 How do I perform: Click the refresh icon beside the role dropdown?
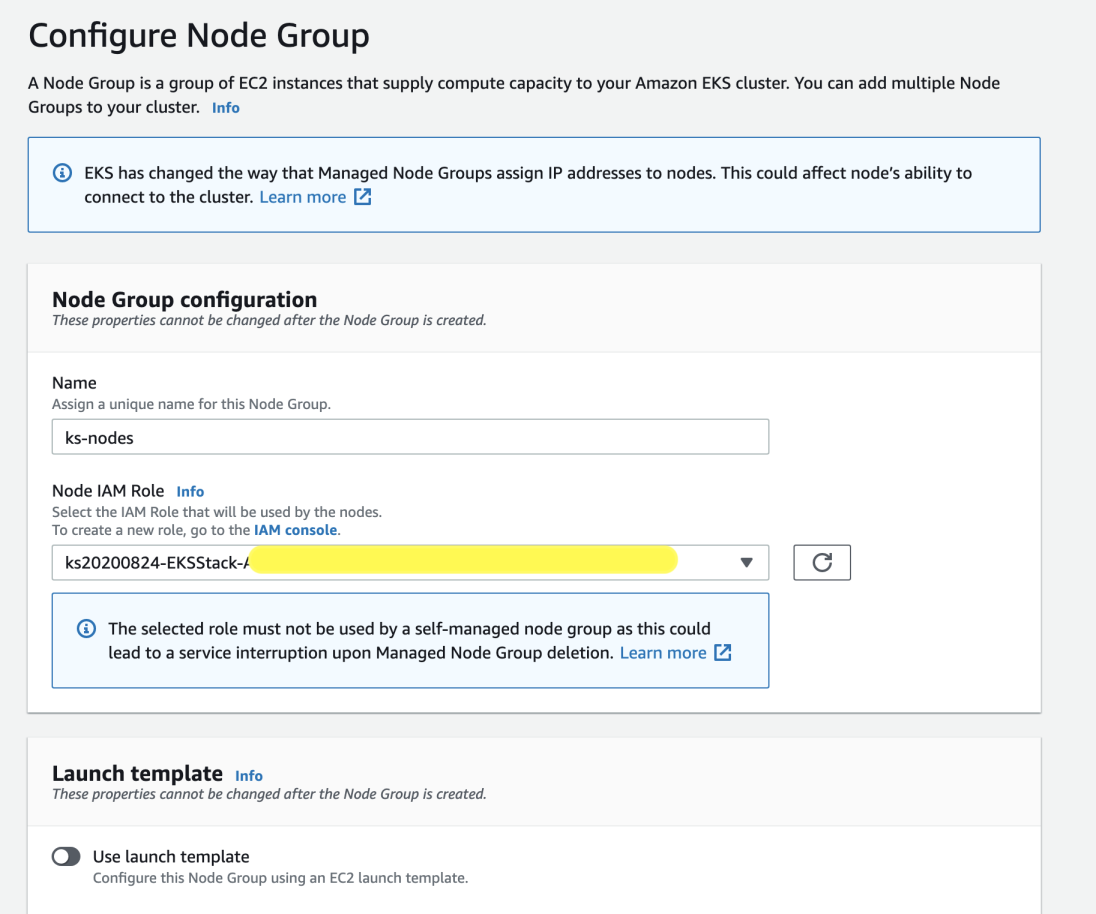click(x=821, y=562)
